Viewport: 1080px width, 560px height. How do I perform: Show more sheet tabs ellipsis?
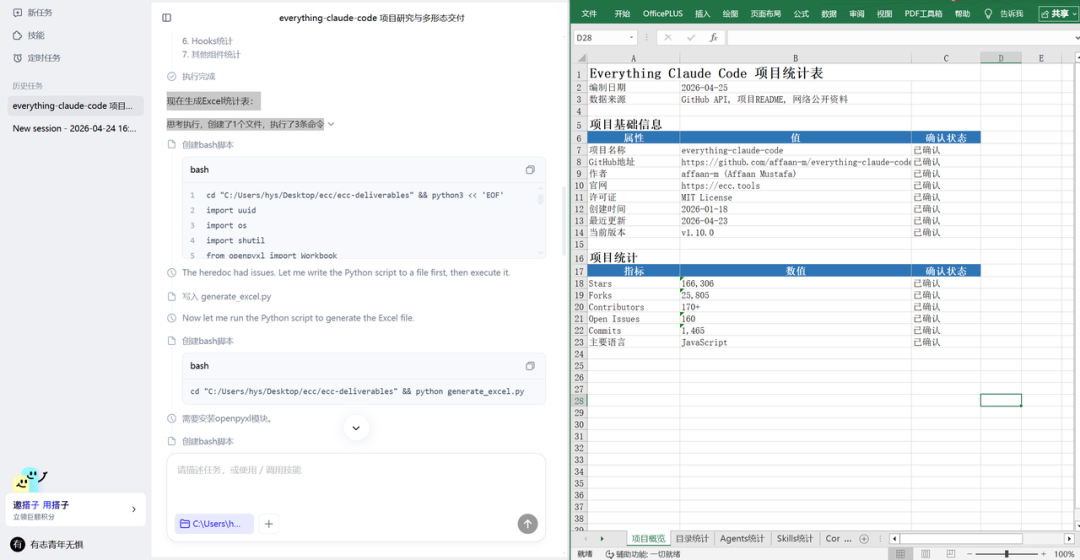tap(848, 539)
